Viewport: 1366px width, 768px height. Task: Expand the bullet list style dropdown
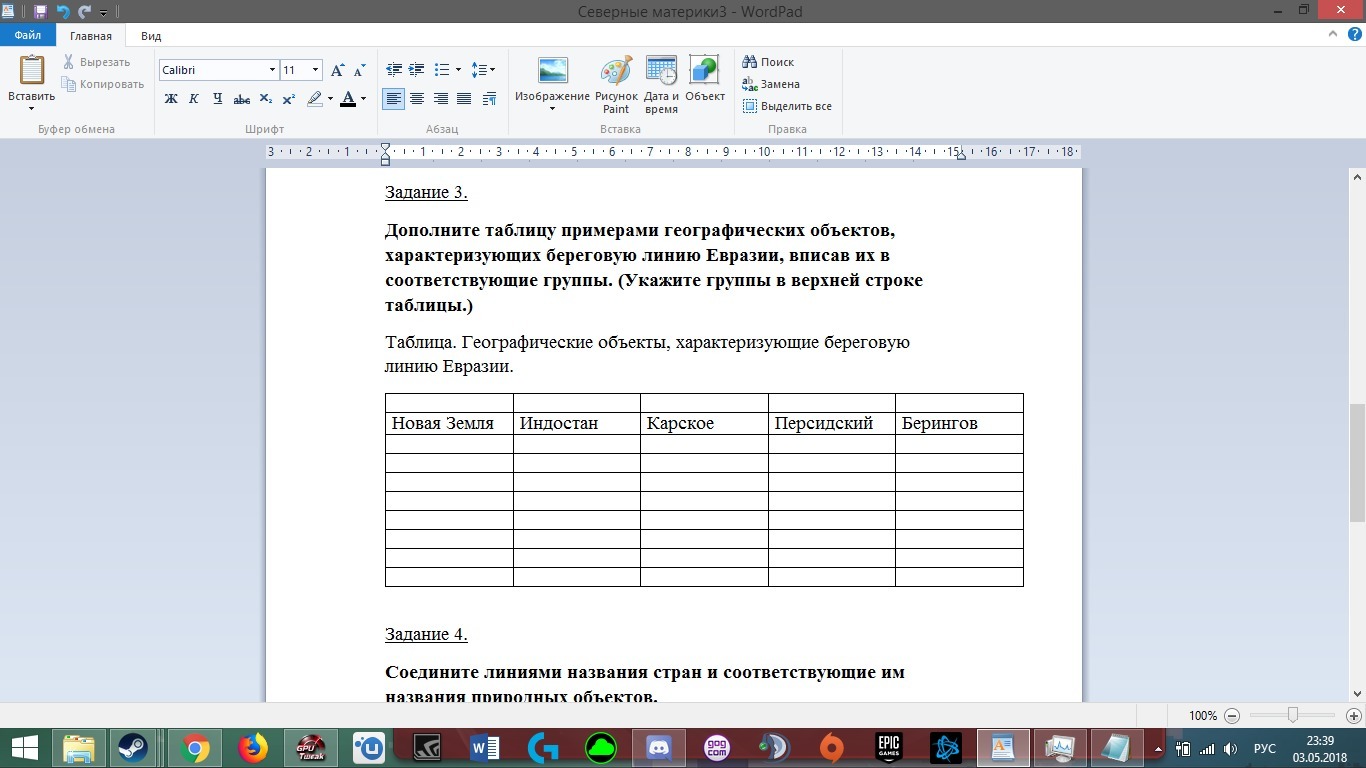[x=458, y=70]
